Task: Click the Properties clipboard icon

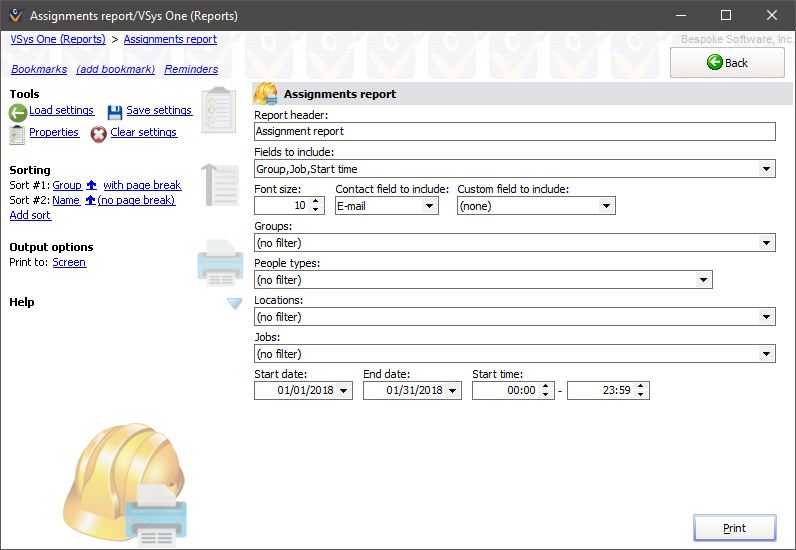Action: [x=18, y=134]
